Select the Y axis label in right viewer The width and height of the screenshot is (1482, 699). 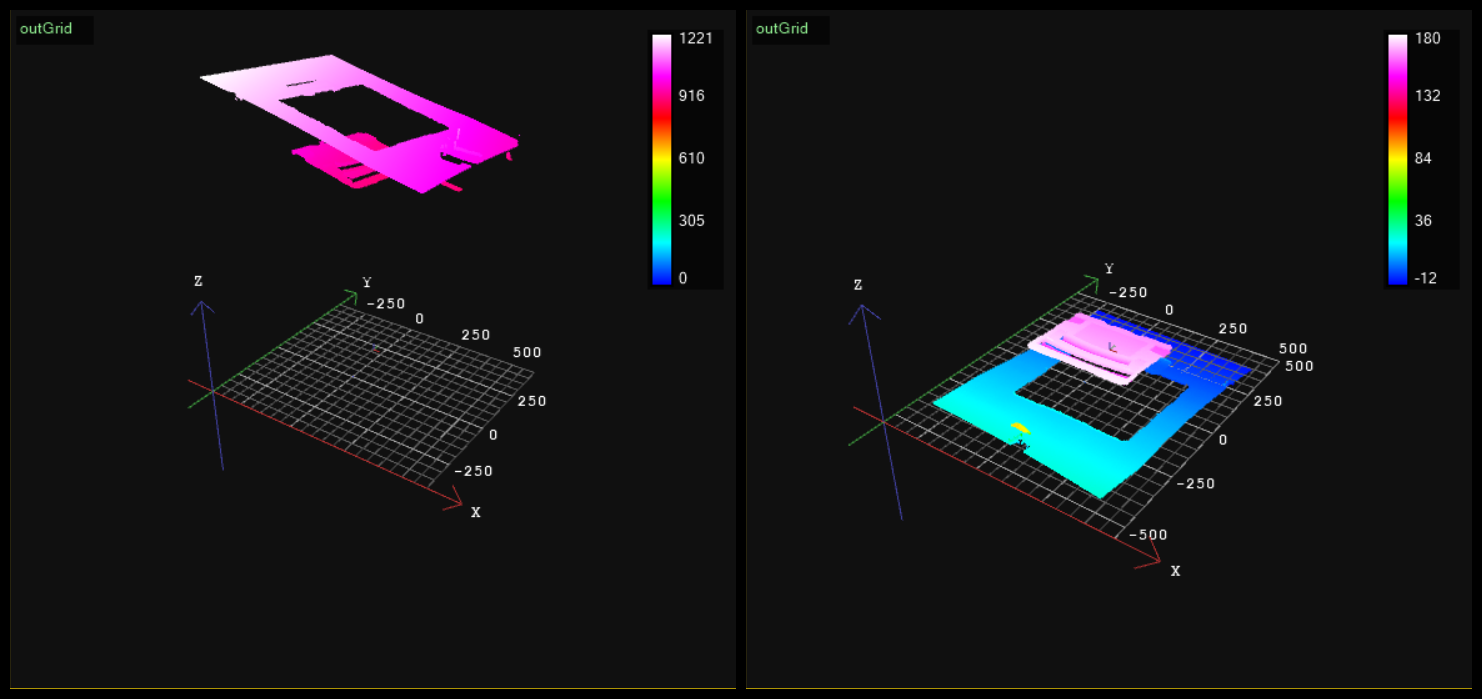click(1109, 269)
